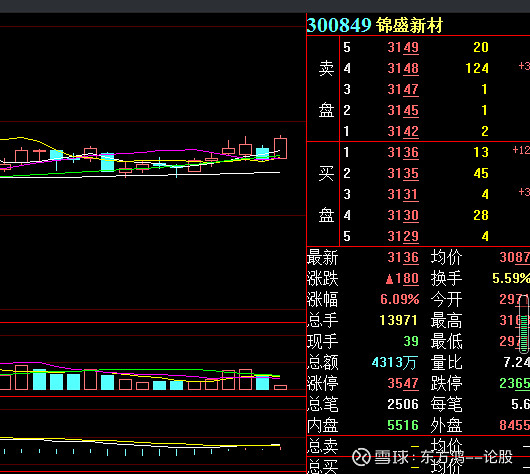Click buy level 4 volume 28
Screen dimensions: 530x474
[x=481, y=215]
